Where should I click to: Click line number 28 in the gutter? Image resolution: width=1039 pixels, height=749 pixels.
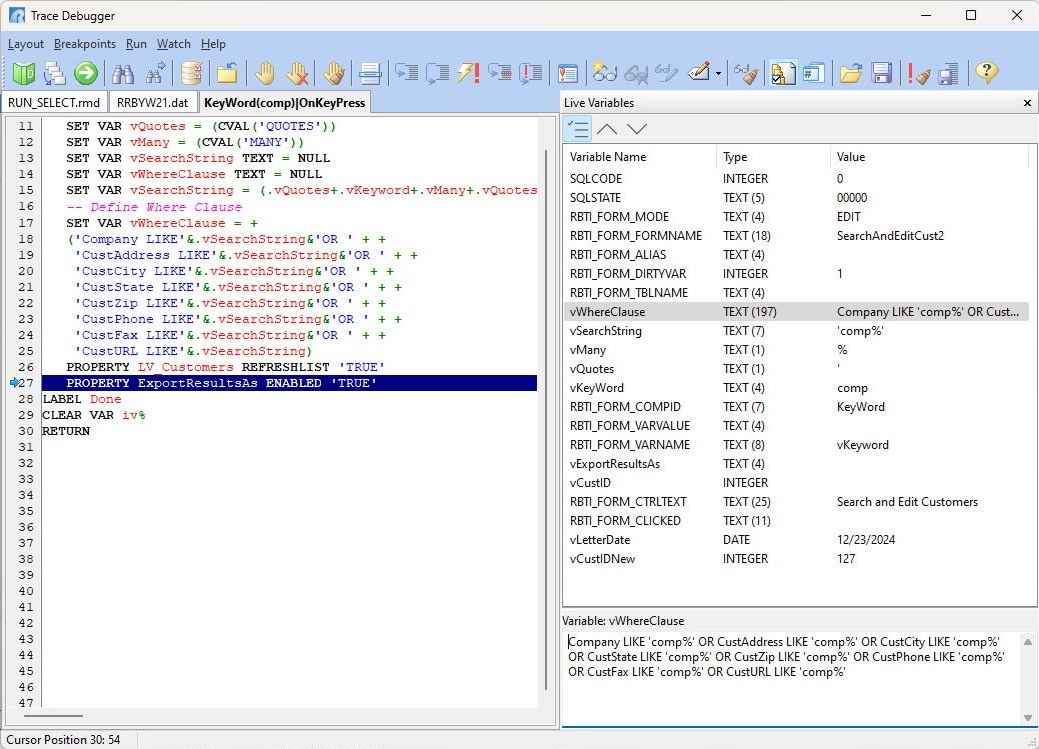pos(26,399)
